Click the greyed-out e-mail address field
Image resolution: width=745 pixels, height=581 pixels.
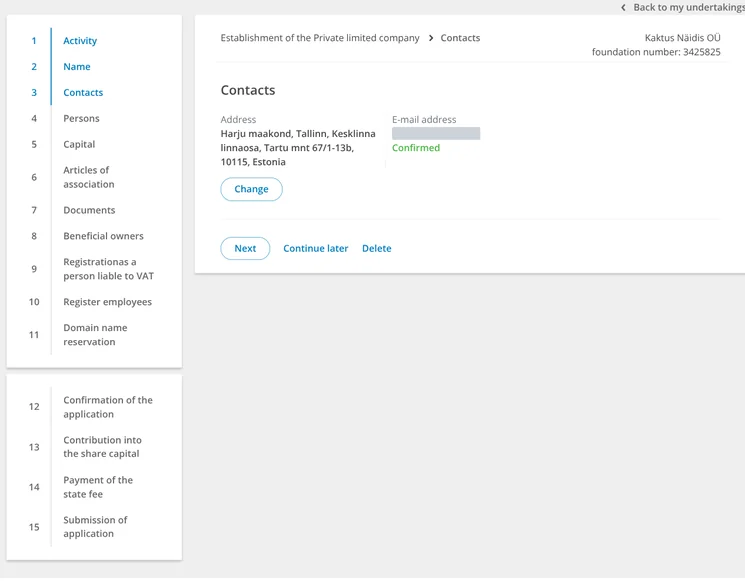point(436,133)
